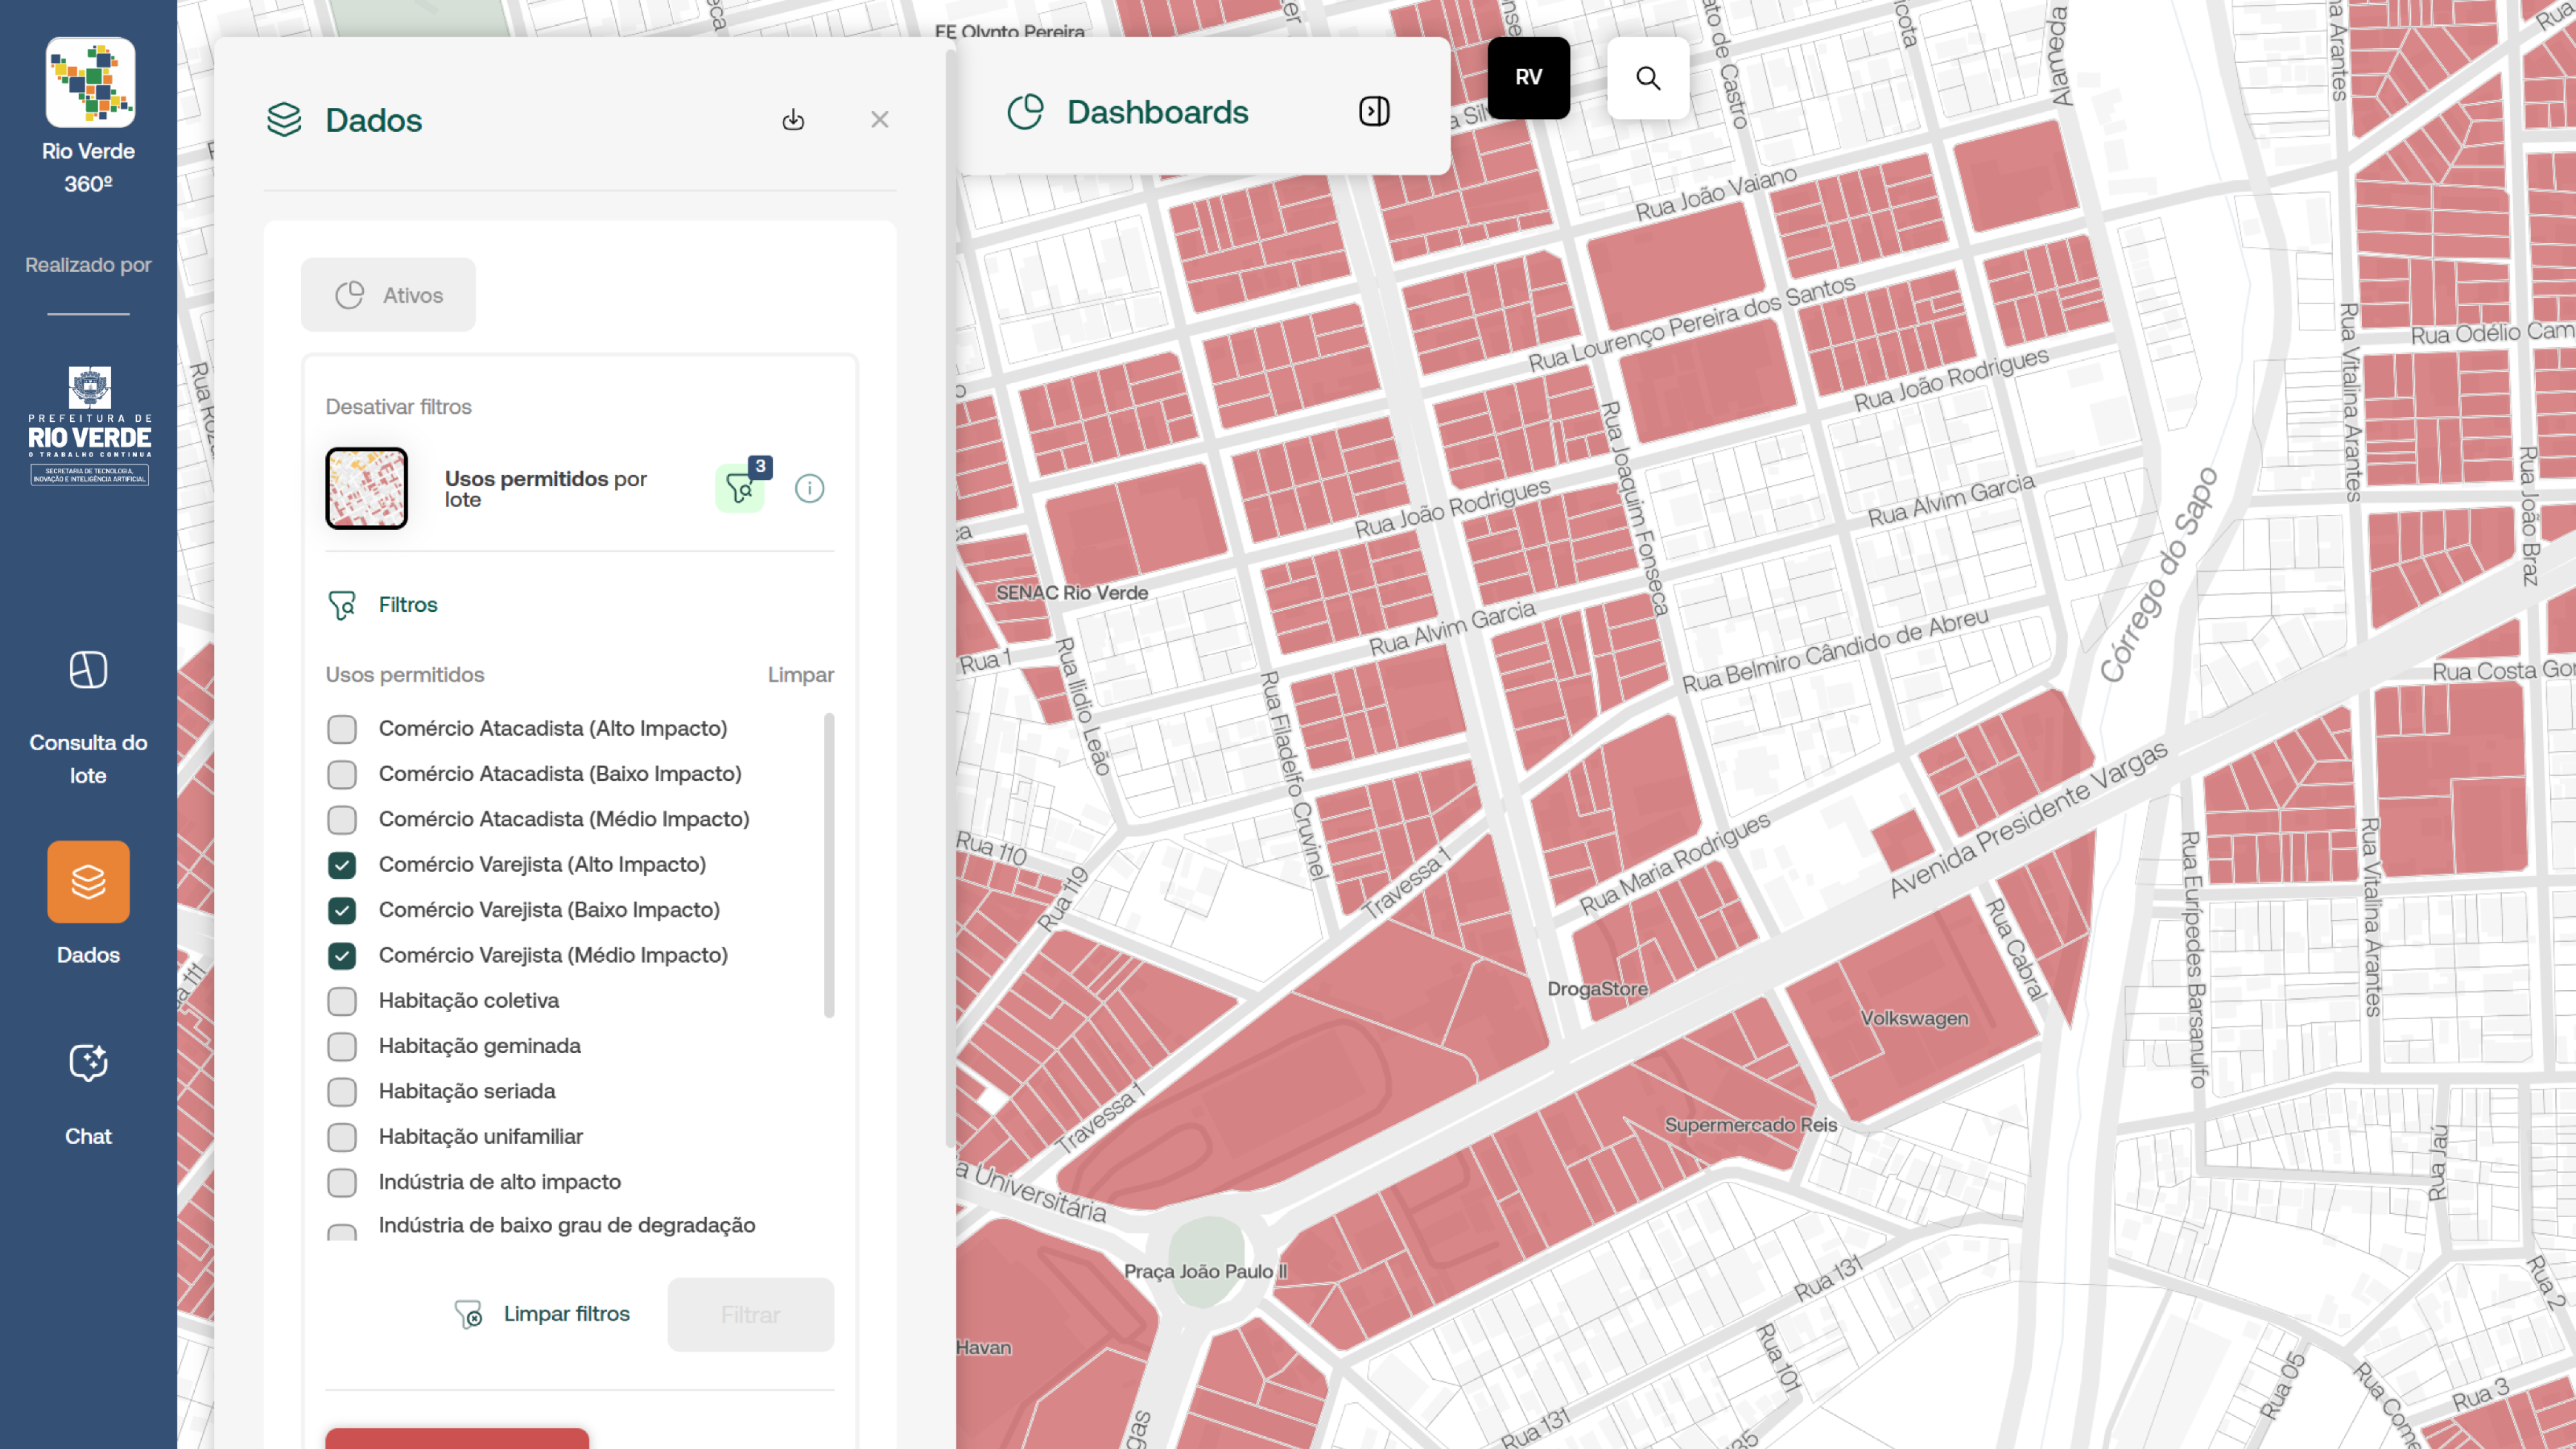Click the active filters icon with badge 3
The width and height of the screenshot is (2576, 1449).
(x=741, y=487)
